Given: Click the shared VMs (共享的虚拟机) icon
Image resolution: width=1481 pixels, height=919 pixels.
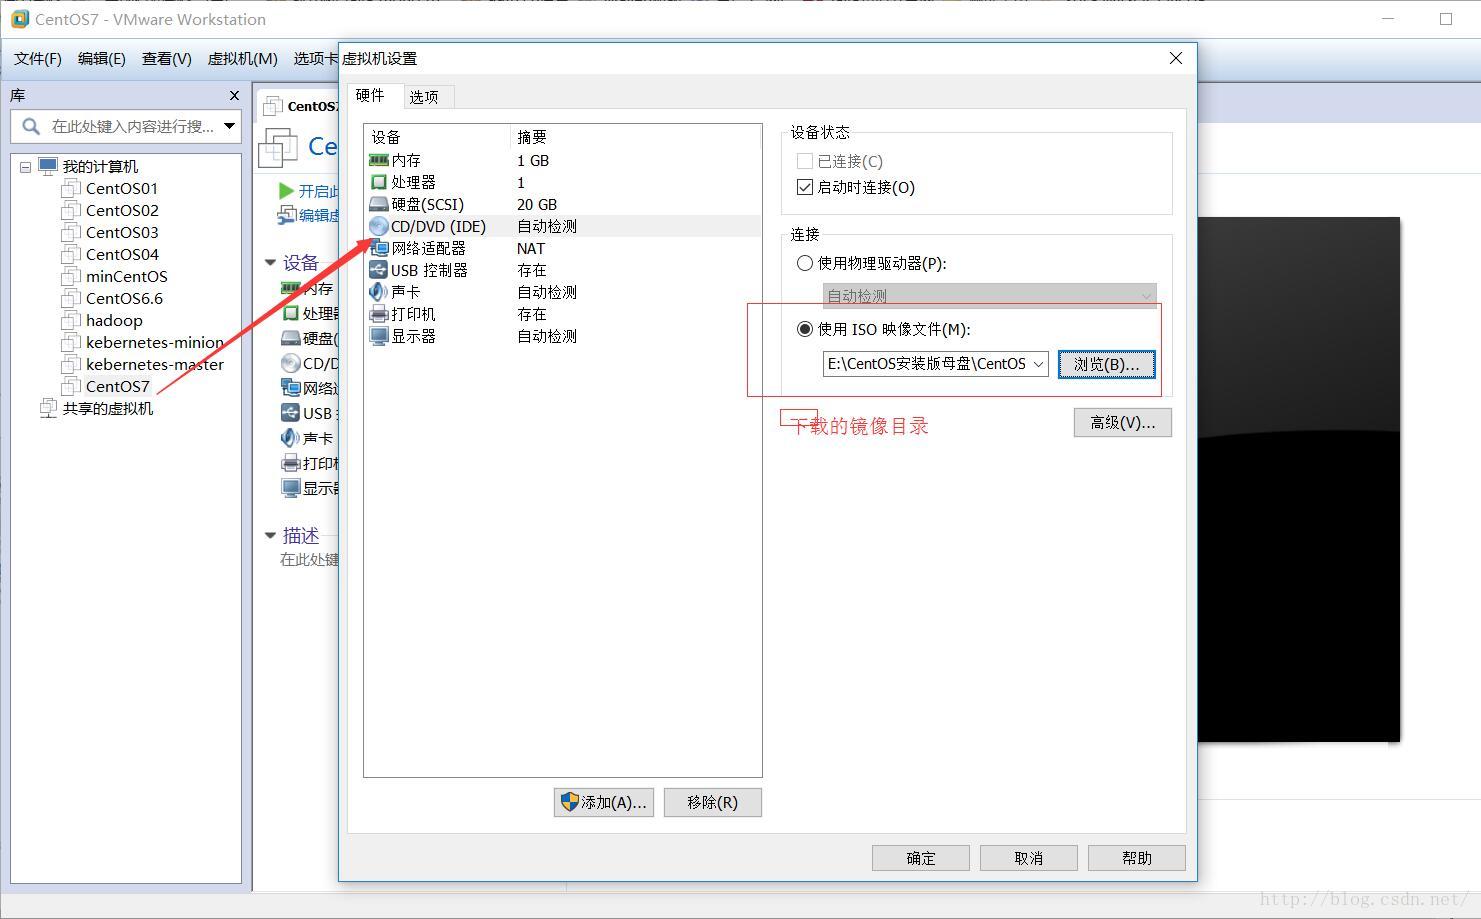Looking at the screenshot, I should click(x=47, y=408).
